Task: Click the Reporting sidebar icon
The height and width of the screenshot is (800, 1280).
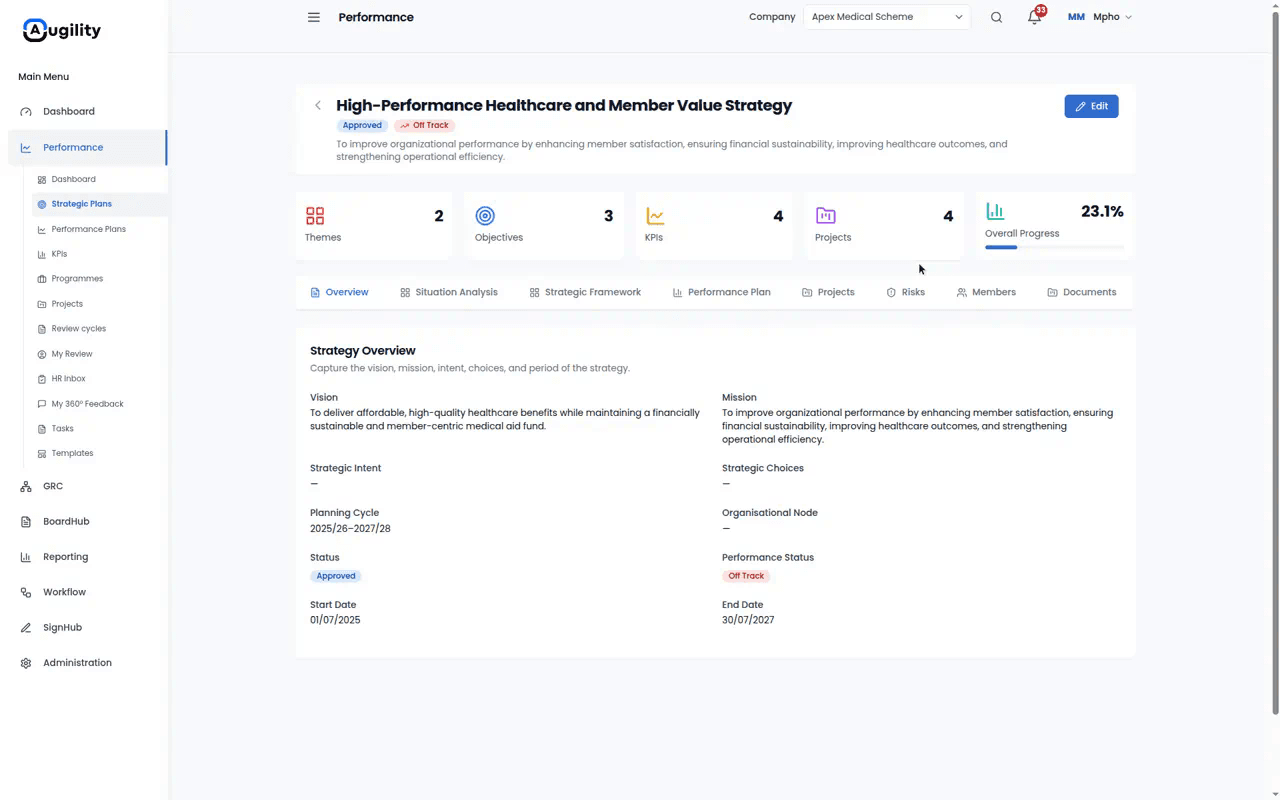Action: [x=26, y=557]
